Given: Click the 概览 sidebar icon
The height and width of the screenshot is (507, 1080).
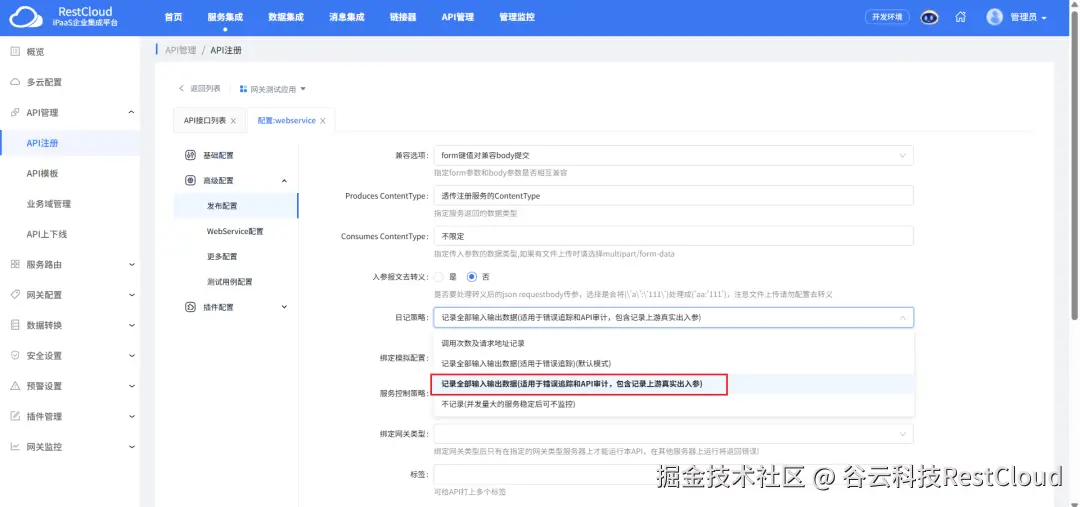Looking at the screenshot, I should click(15, 52).
